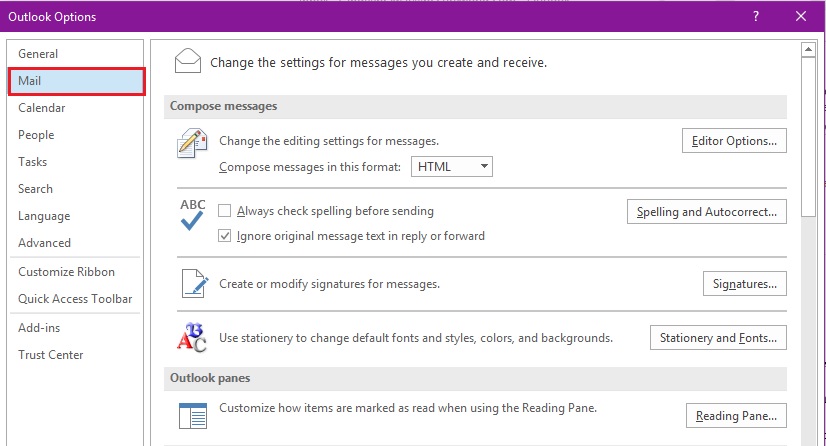Click the signature page-with-pen icon
Screen dimensions: 826x446
192,284
